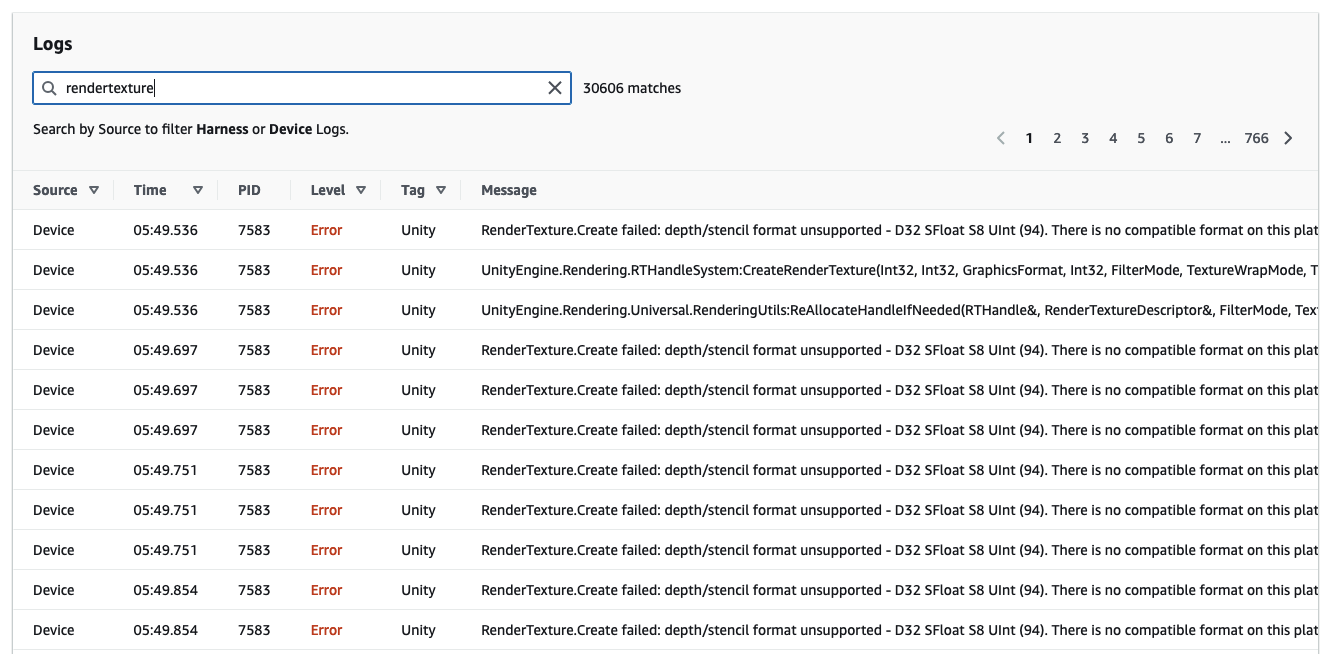
Task: Jump to last page 766
Action: click(x=1256, y=138)
